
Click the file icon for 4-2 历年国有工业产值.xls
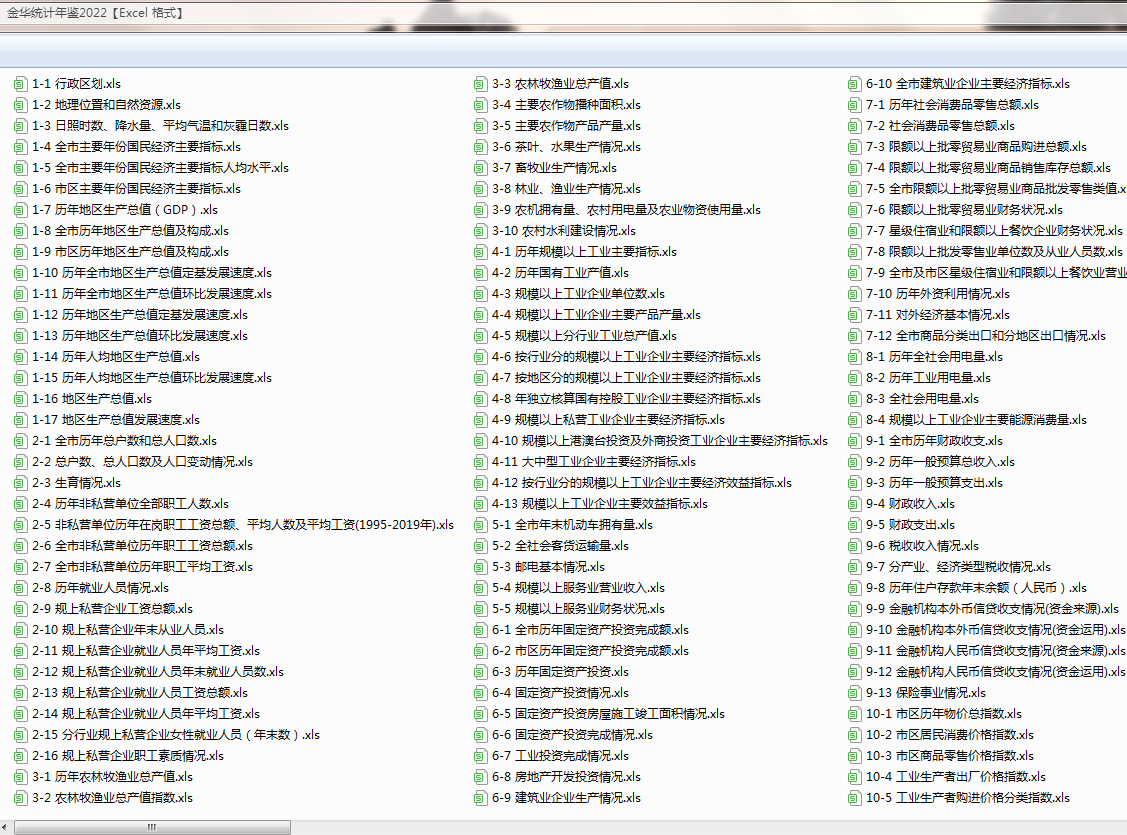click(480, 273)
